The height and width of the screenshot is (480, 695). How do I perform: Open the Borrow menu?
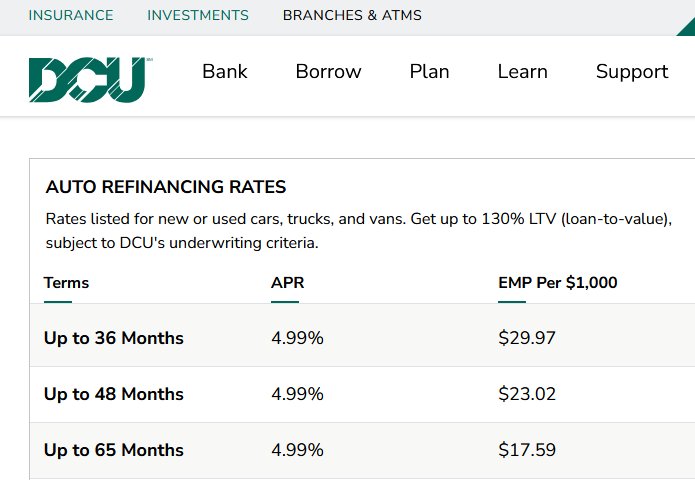328,71
